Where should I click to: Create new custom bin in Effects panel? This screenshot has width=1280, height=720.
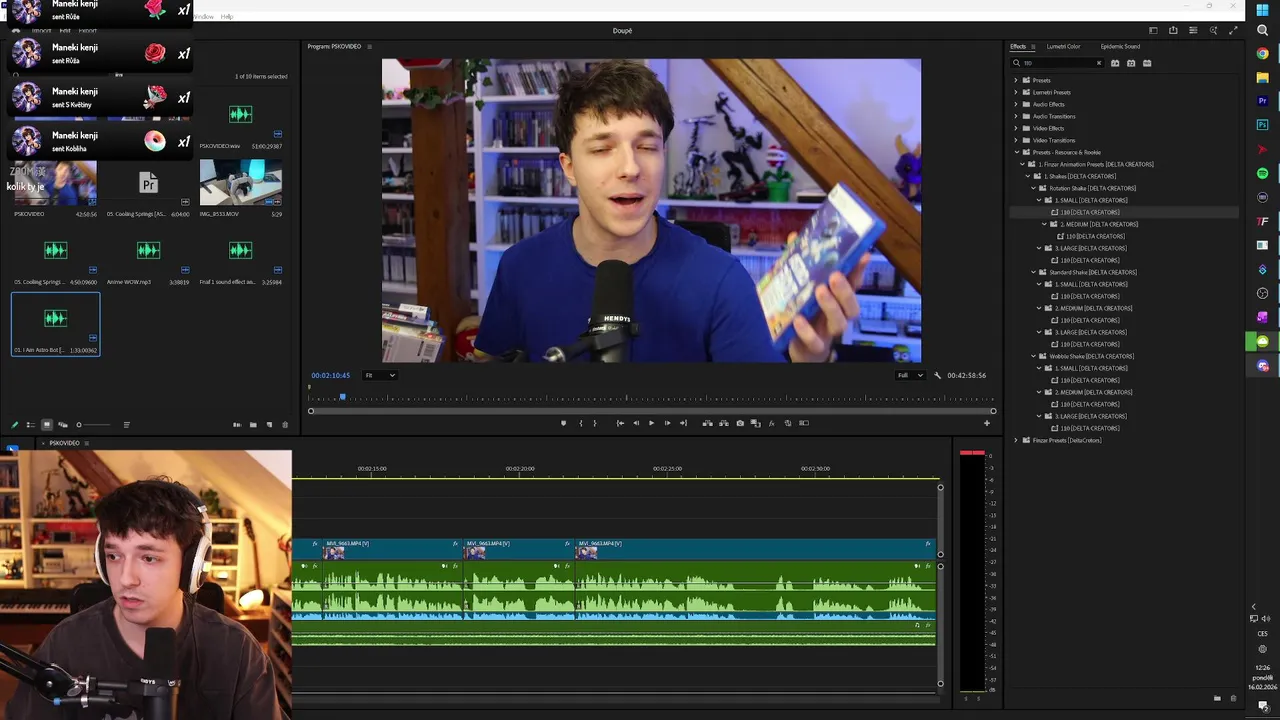pyautogui.click(x=1217, y=698)
